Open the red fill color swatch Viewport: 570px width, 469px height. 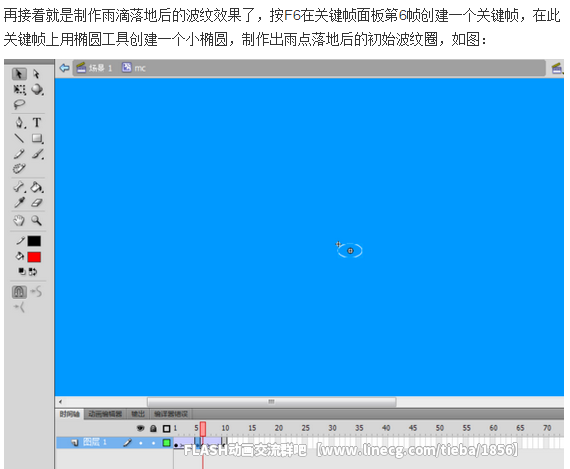point(34,257)
